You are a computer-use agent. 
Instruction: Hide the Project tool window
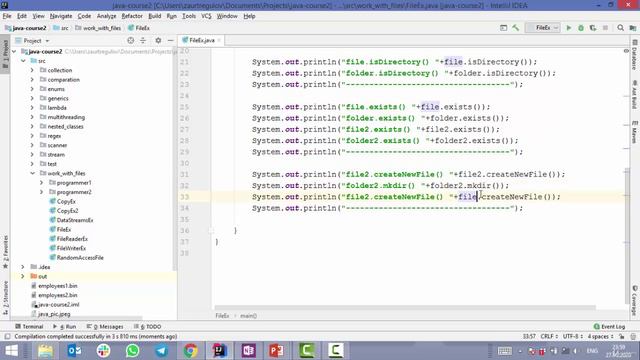(x=171, y=40)
